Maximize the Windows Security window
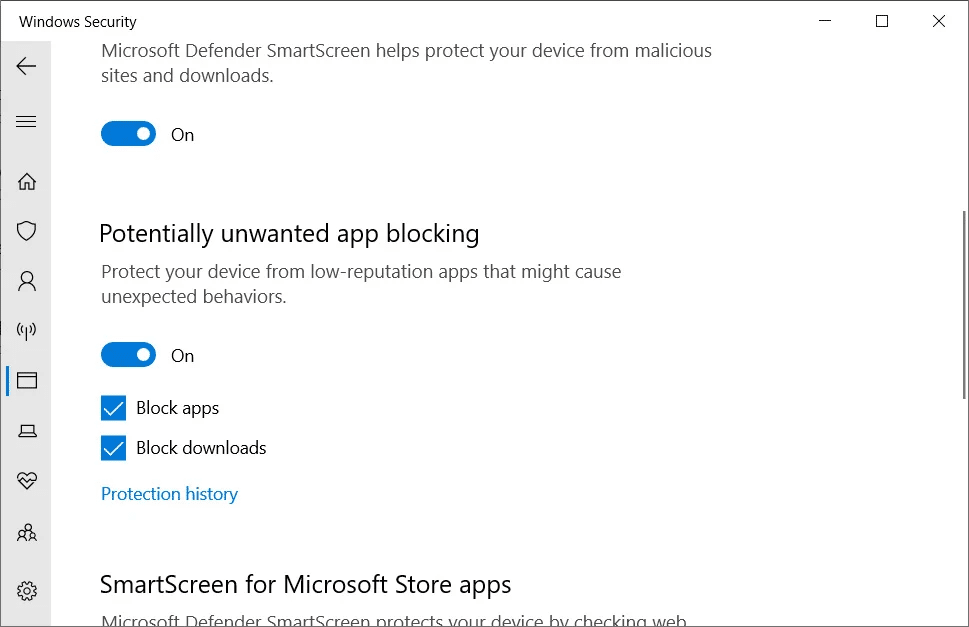The width and height of the screenshot is (969, 627). click(x=882, y=21)
